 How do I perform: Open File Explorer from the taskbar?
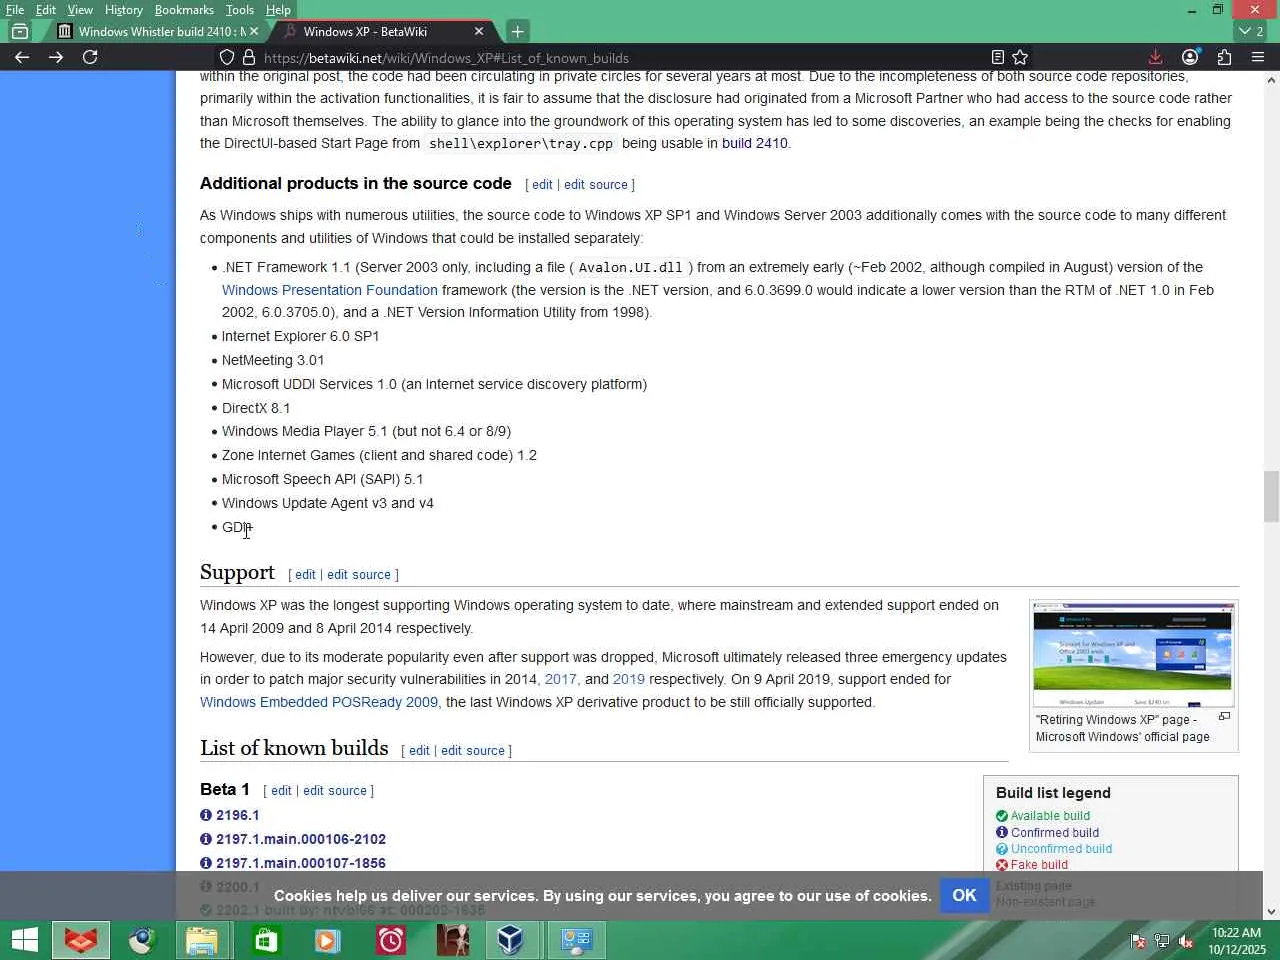(203, 940)
